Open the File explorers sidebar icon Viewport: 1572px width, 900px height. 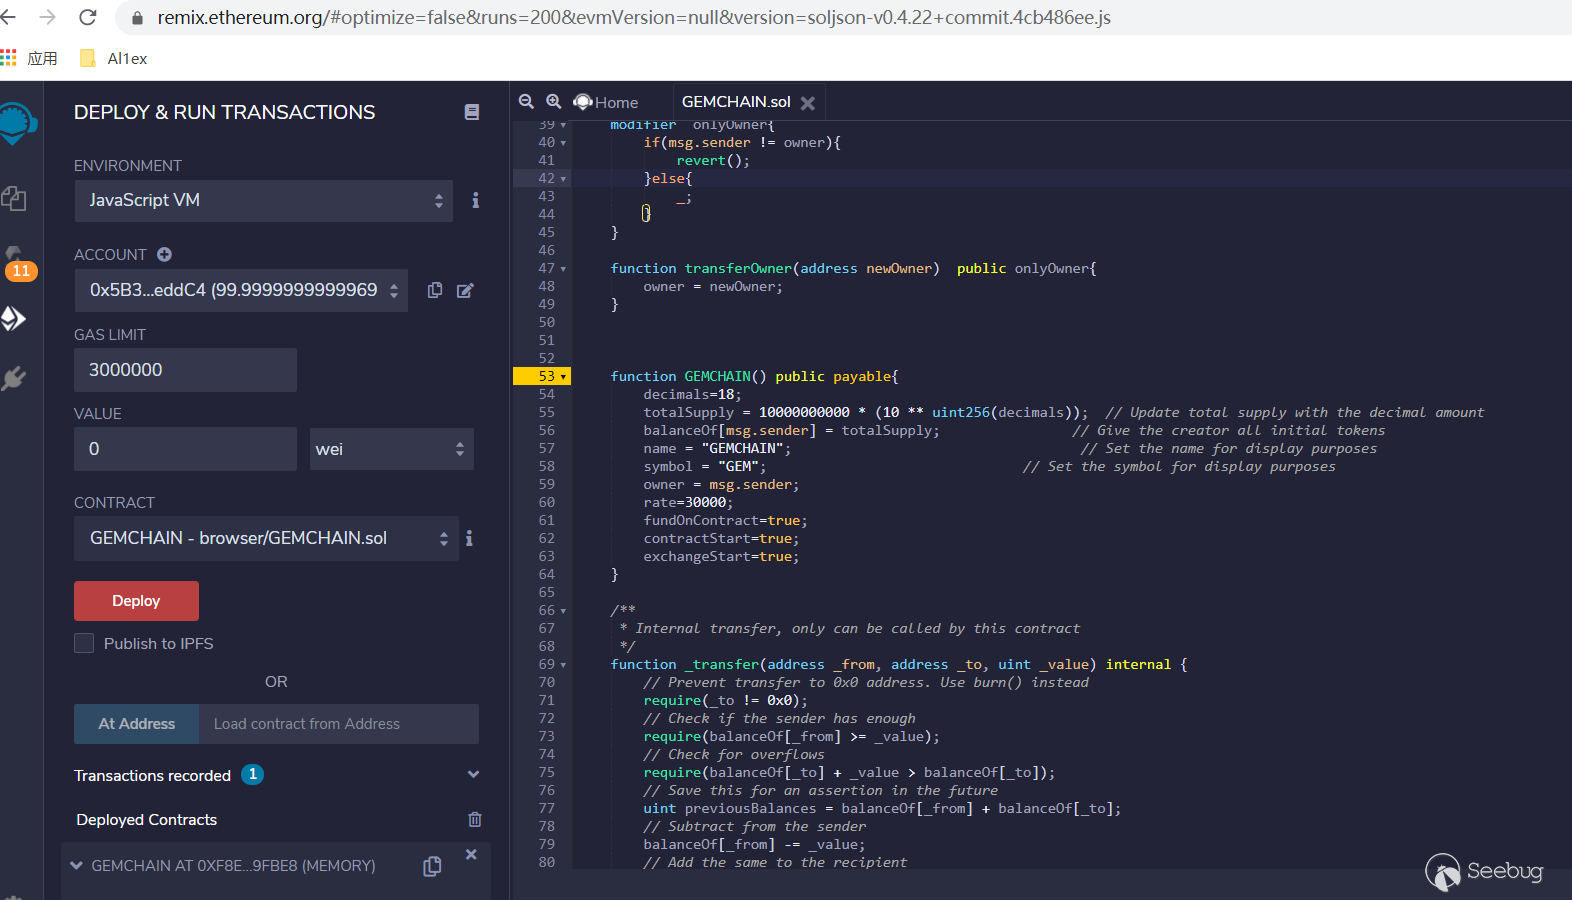(14, 198)
